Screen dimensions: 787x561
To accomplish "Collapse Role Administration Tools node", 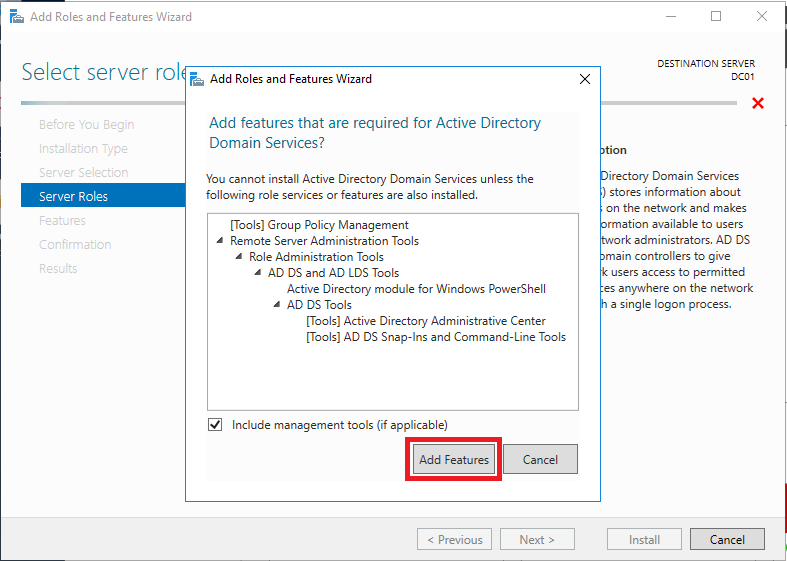I will (x=239, y=257).
